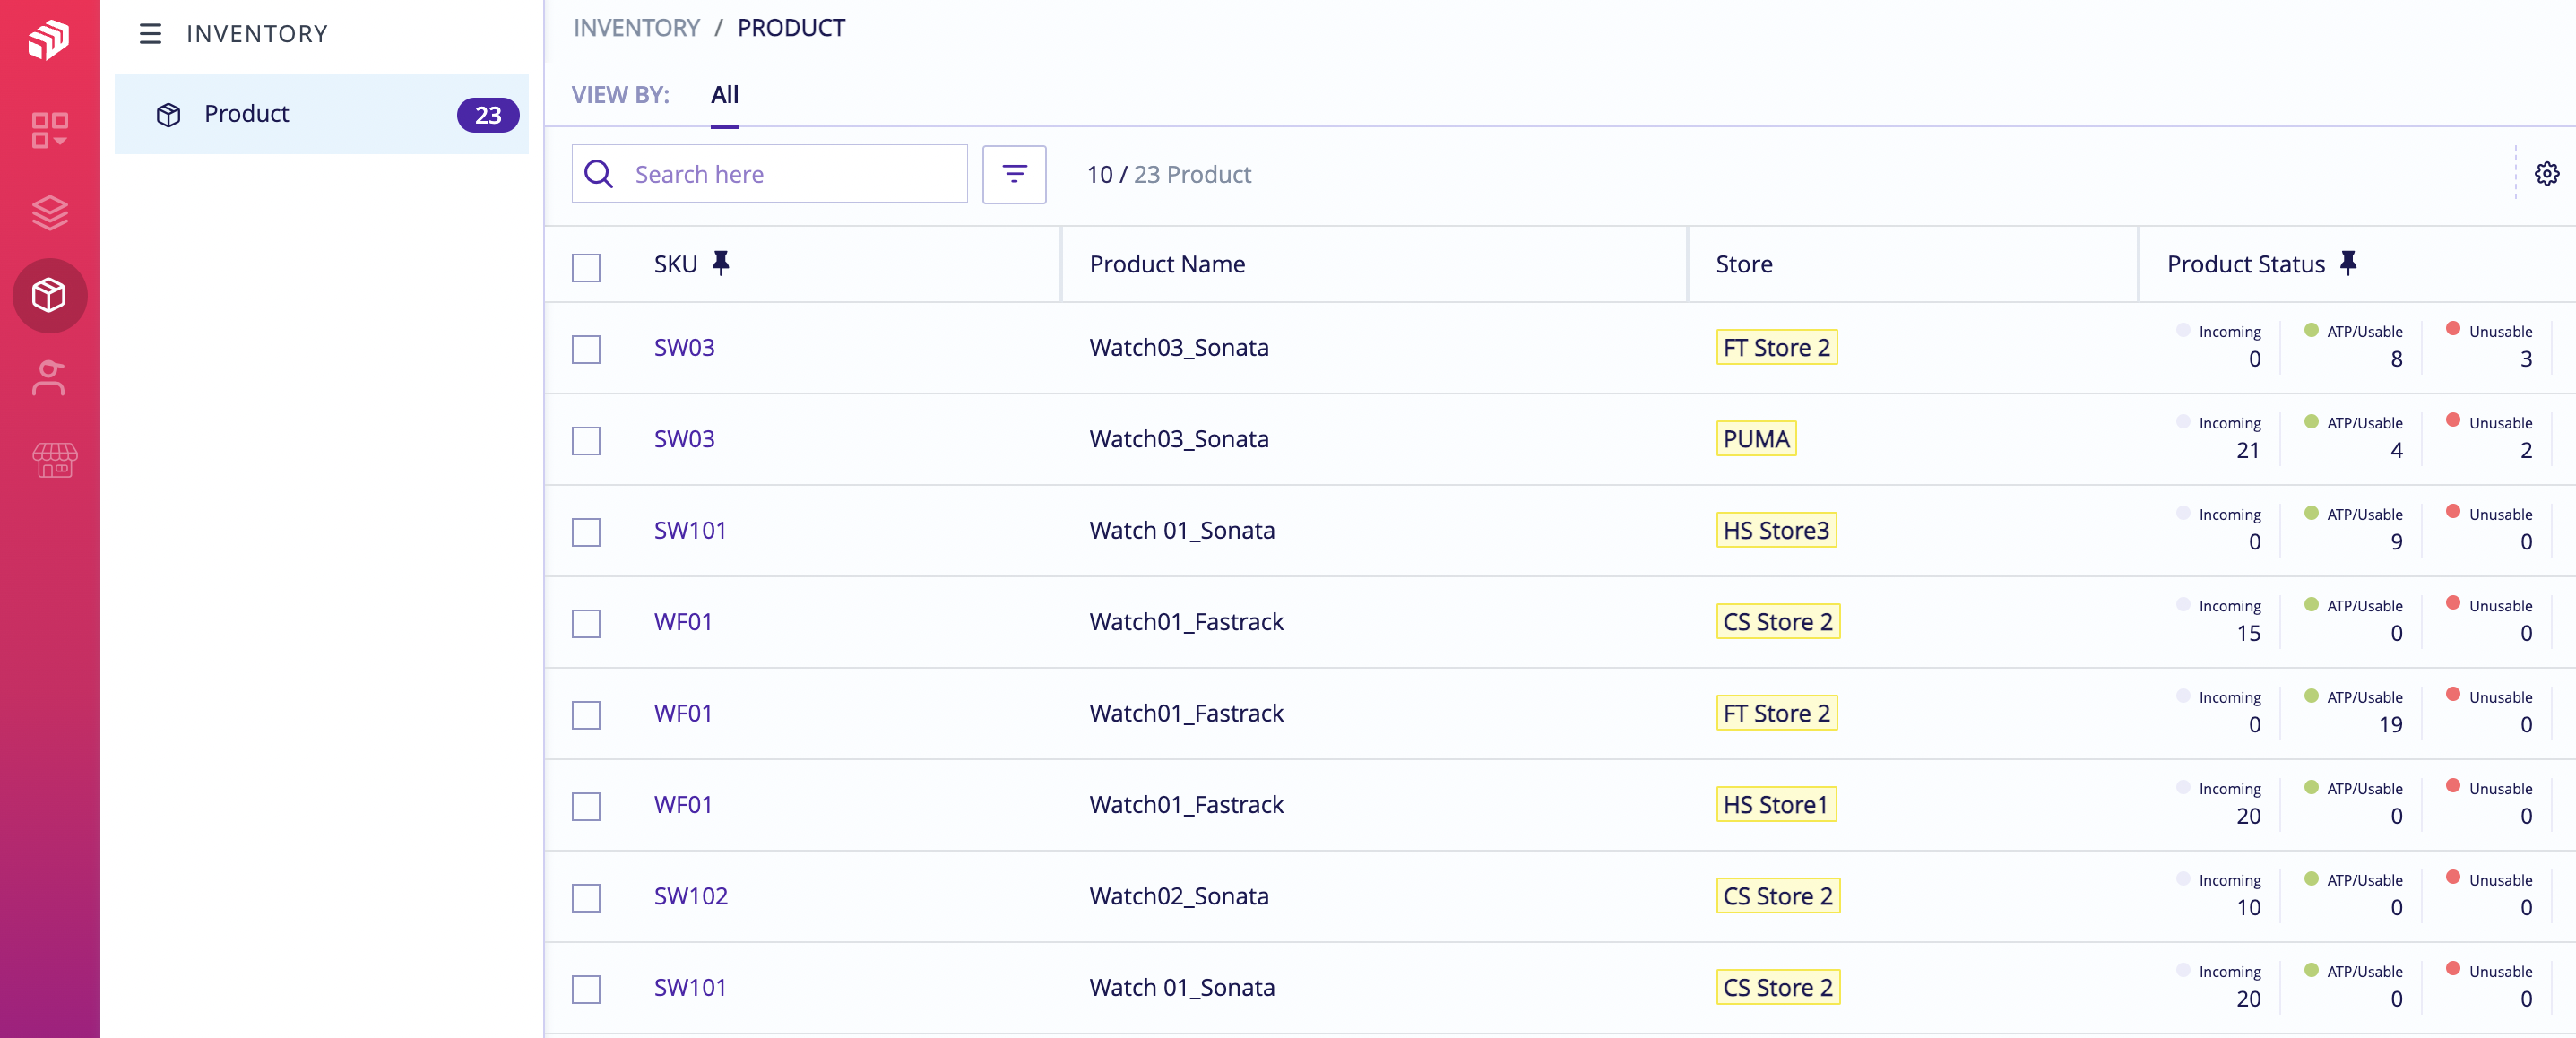Check the box for SW03 PUMA row

coord(586,441)
